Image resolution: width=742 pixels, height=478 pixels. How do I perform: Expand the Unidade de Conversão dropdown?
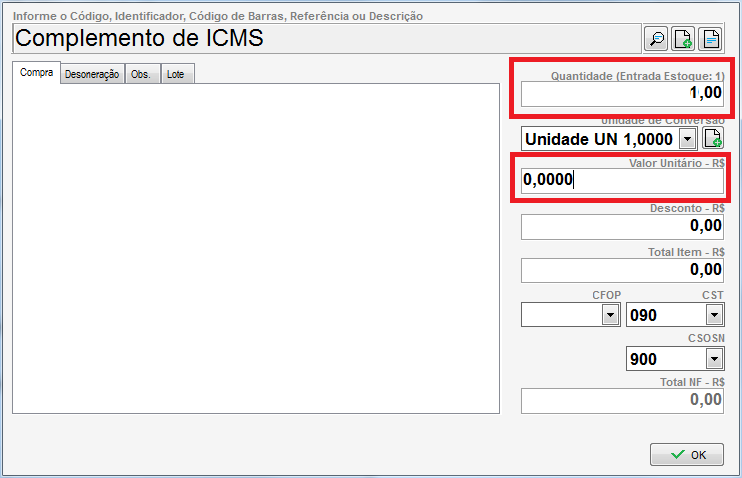click(x=687, y=139)
